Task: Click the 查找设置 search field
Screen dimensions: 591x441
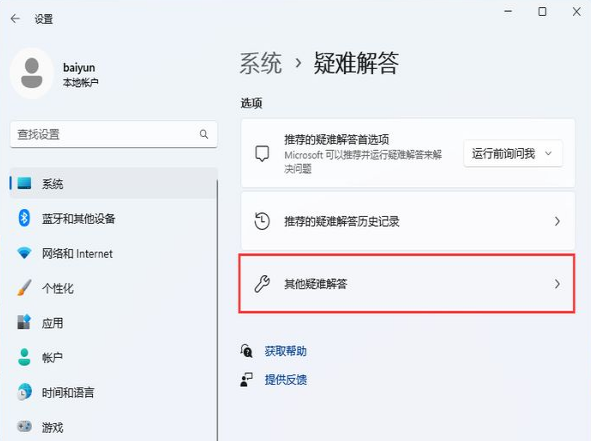Action: tap(113, 134)
